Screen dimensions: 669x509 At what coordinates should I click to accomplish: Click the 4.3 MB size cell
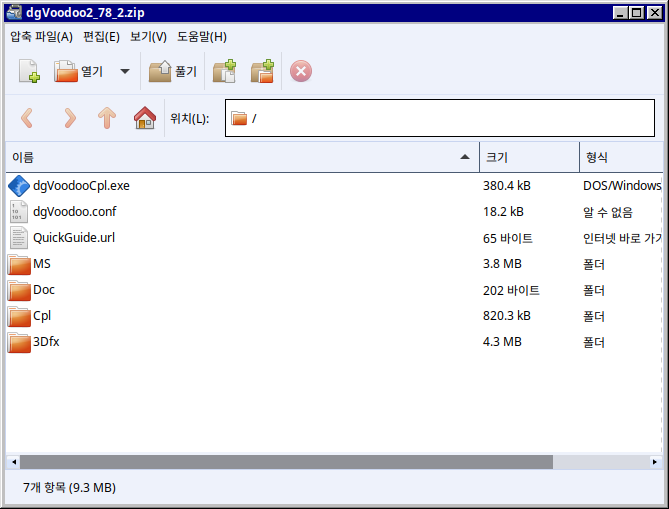pyautogui.click(x=502, y=342)
